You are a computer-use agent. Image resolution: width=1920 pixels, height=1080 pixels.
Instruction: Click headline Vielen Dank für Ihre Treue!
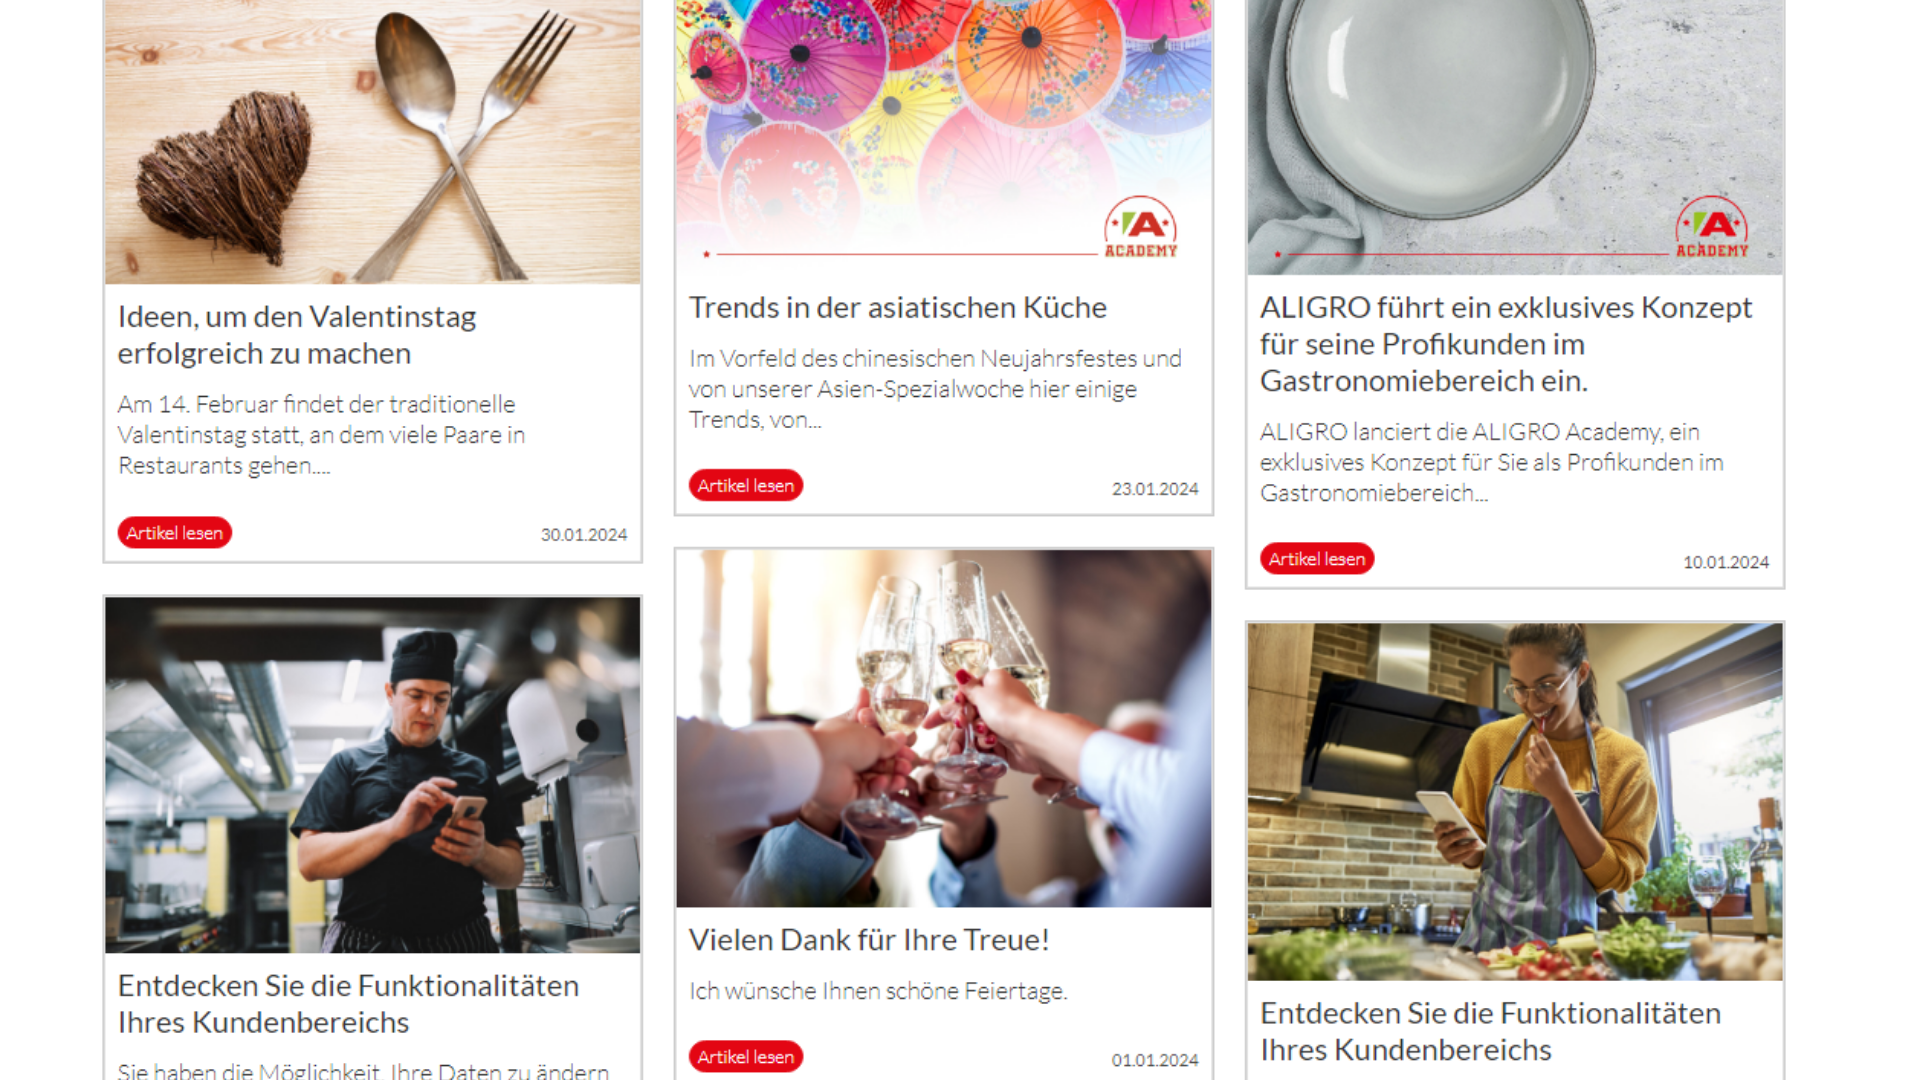(x=869, y=940)
